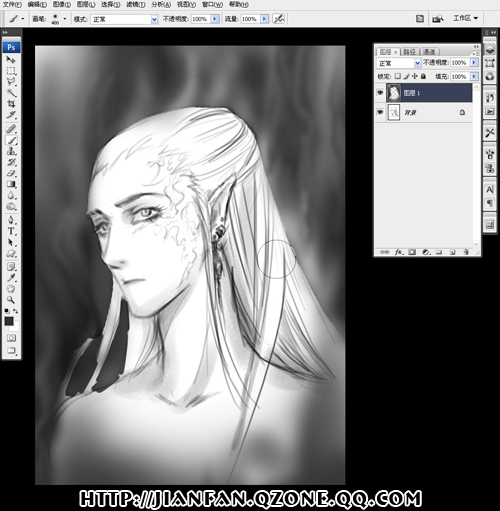Hide Layer 1 with eye icon
The image size is (500, 511).
pos(380,92)
